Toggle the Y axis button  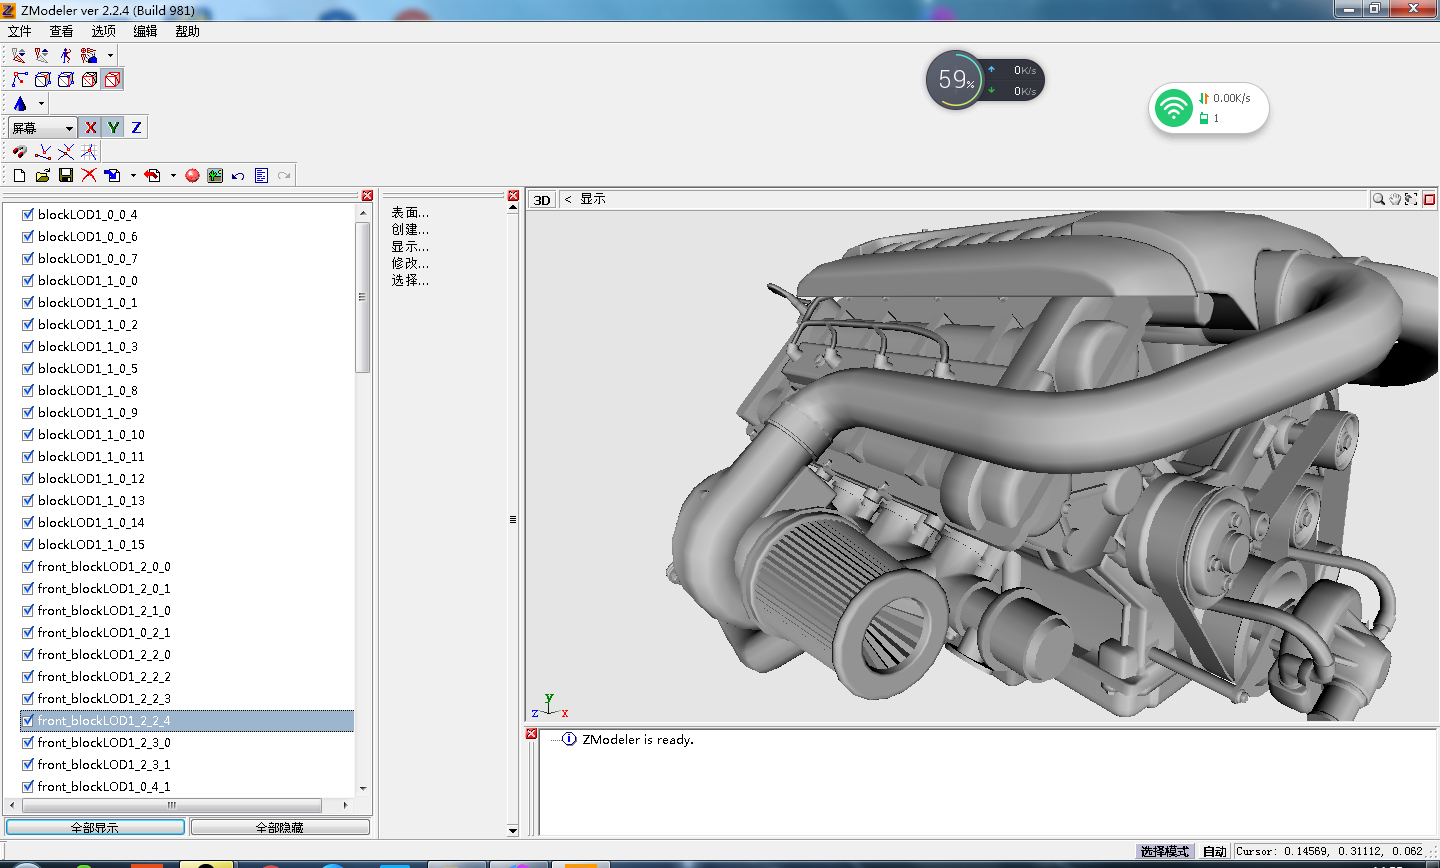tap(113, 127)
